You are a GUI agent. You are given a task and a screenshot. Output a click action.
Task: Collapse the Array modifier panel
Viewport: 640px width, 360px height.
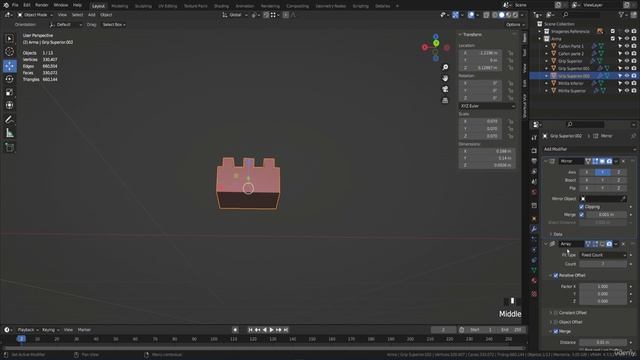546,244
